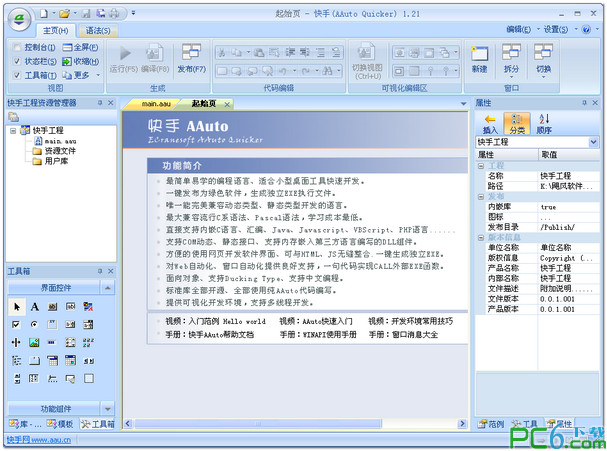Click the 全屏(F) fullscreen icon
607x451 pixels.
tap(67, 47)
